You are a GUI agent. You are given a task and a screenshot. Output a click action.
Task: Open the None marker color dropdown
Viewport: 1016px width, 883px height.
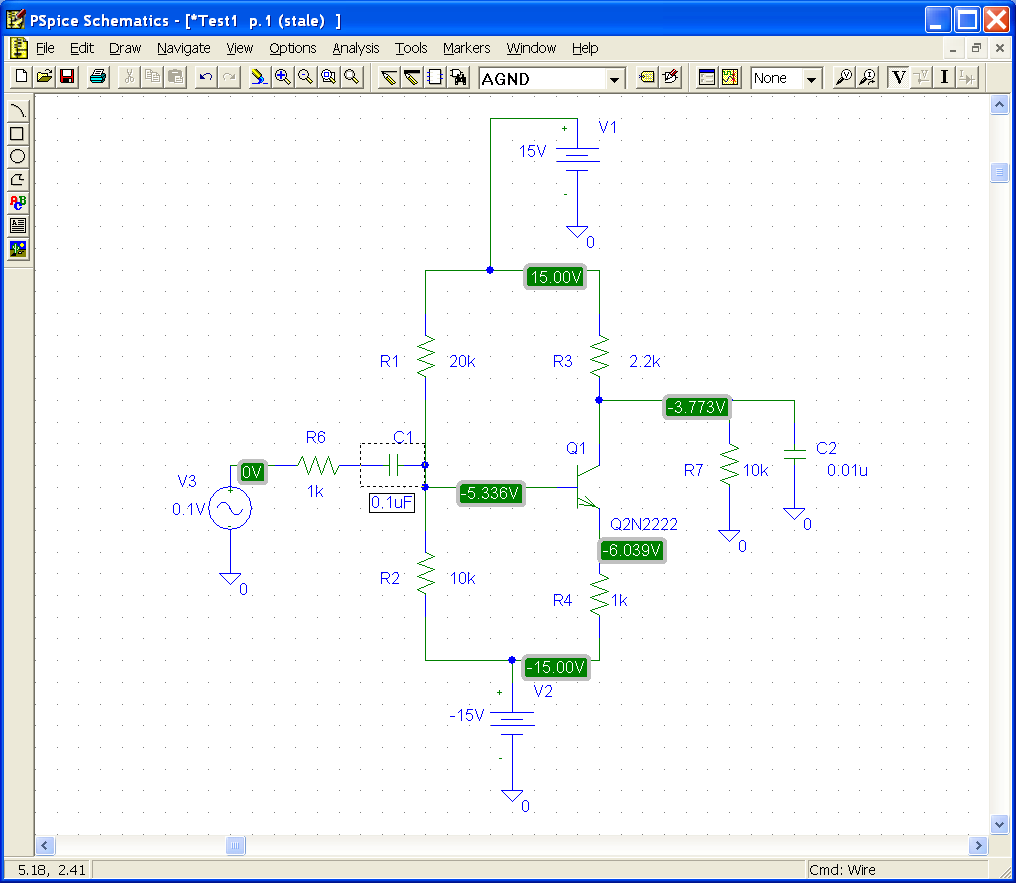(811, 78)
